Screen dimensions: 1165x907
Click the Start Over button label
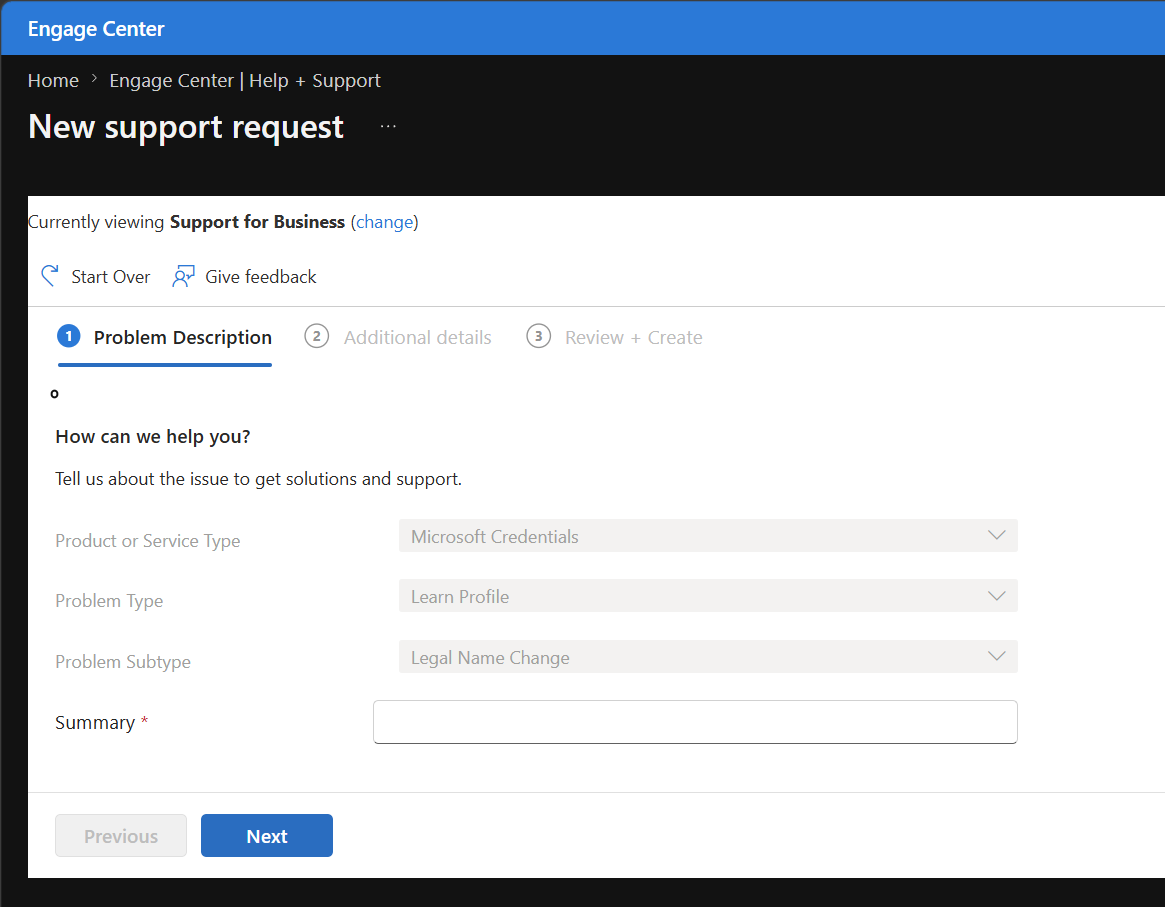111,277
